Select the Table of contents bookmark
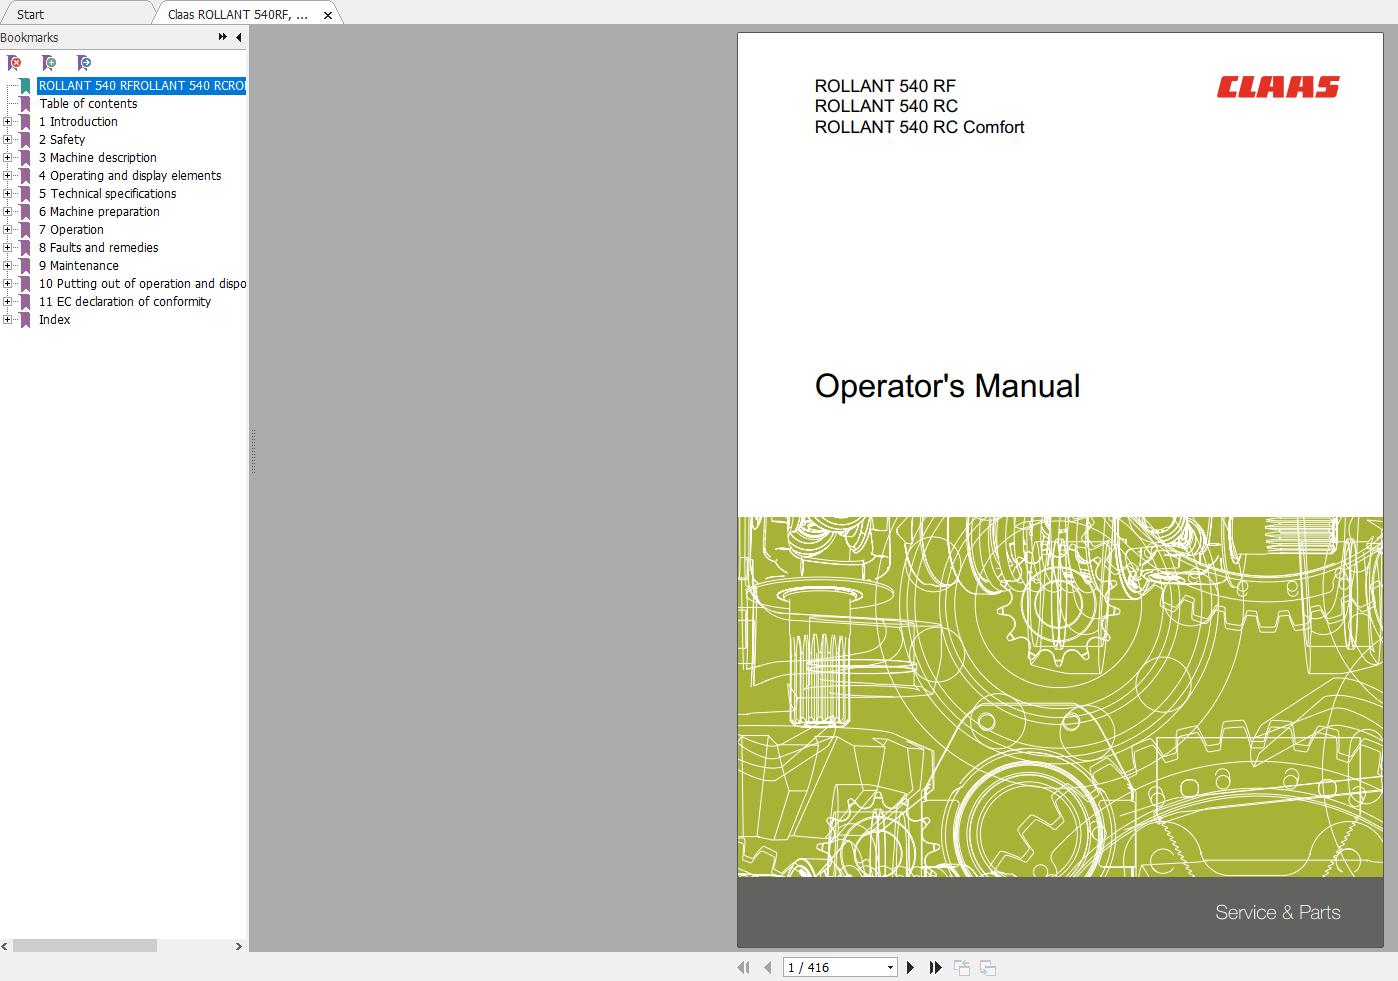The width and height of the screenshot is (1398, 981). [88, 103]
